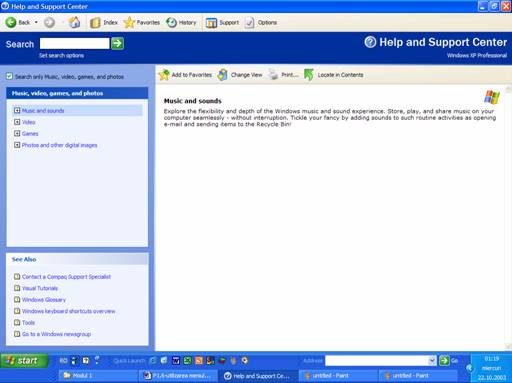This screenshot has height=383, width=512.
Task: Click Add to Favorites button
Action: 185,75
